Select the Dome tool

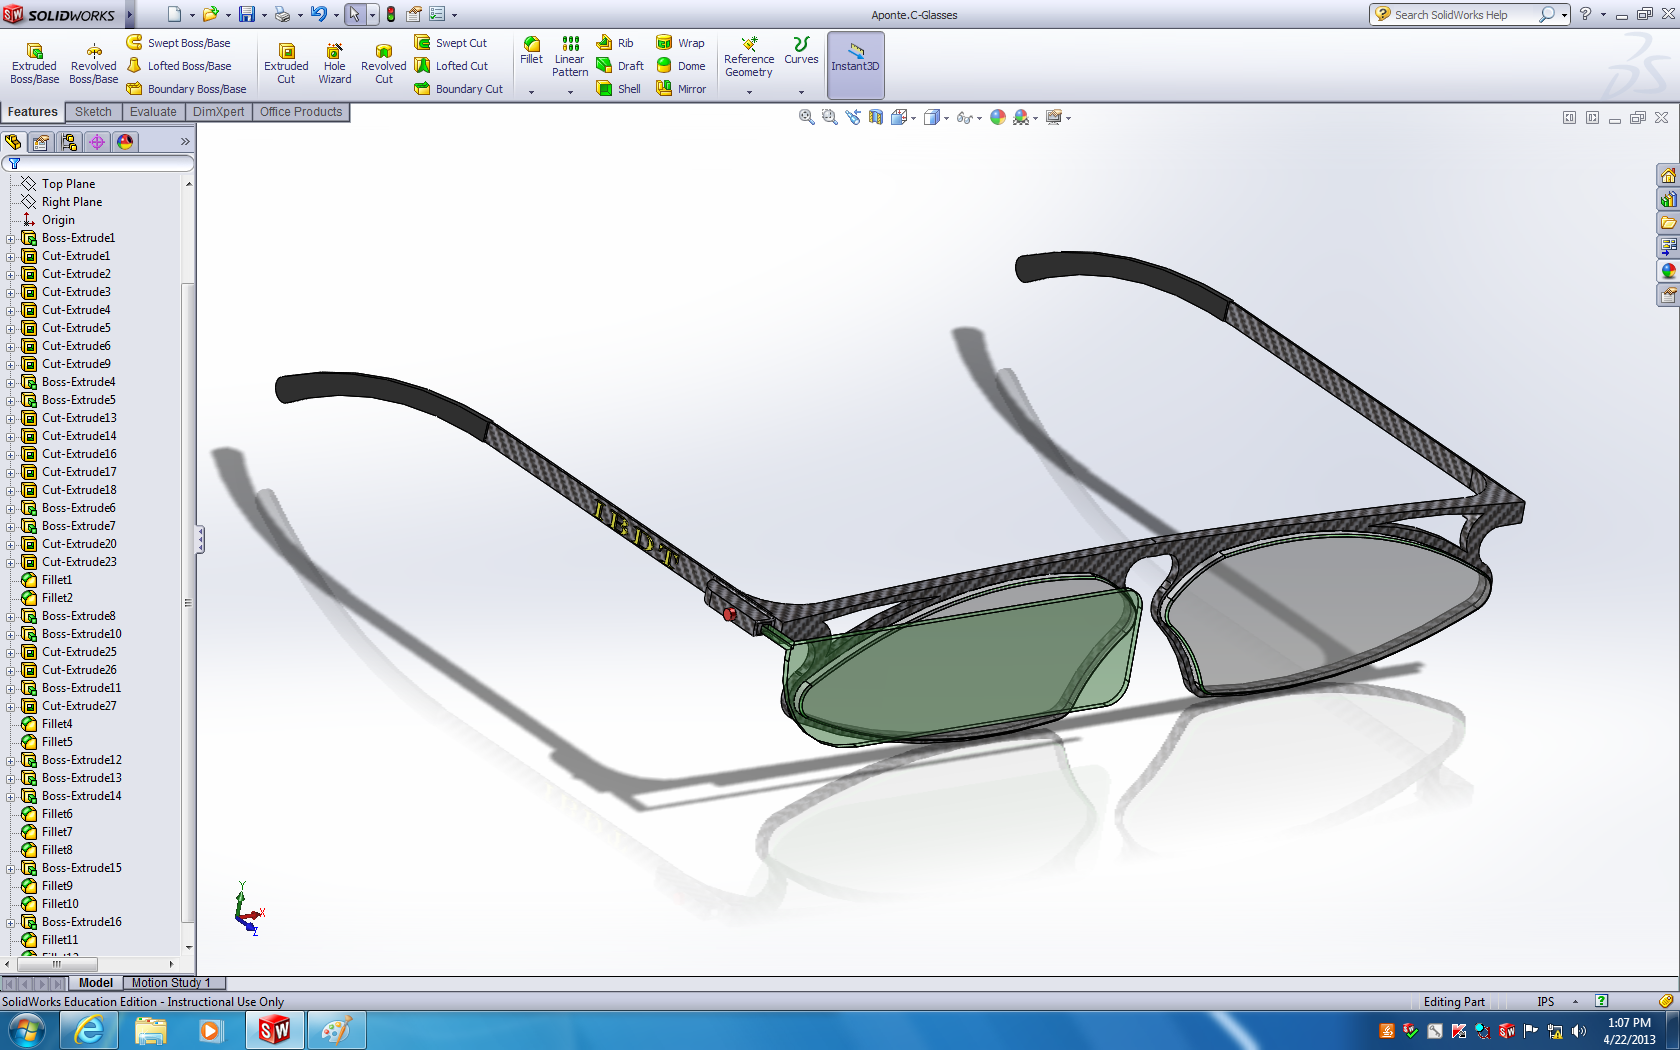click(680, 66)
